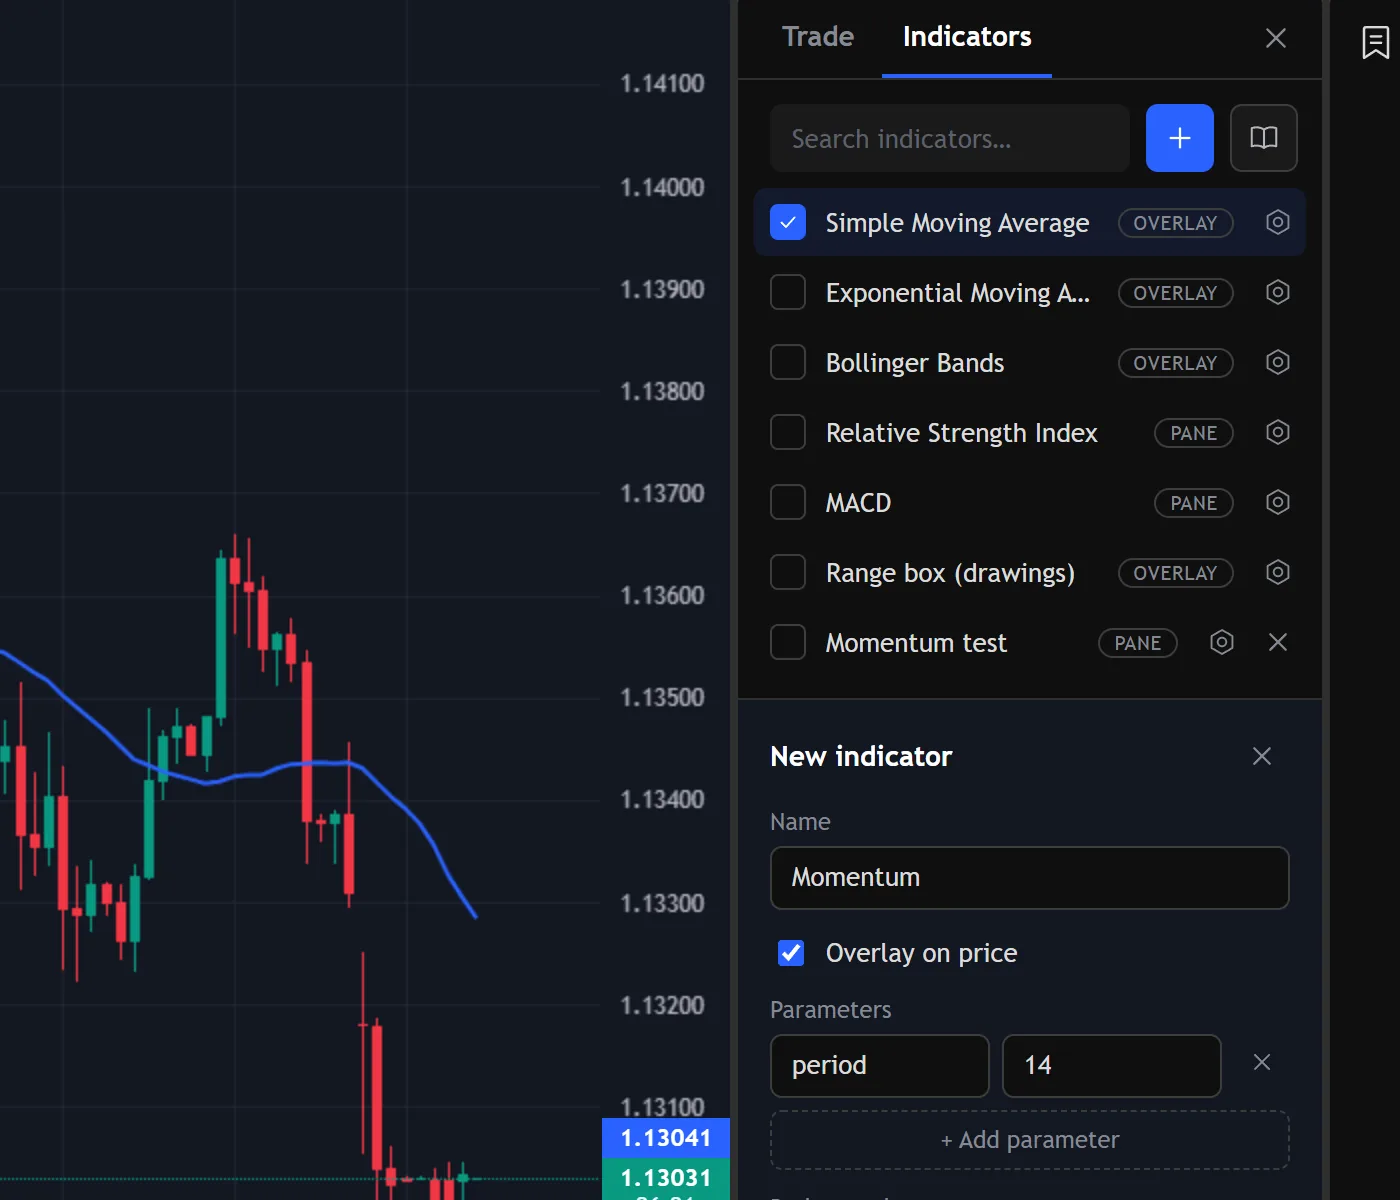Enable Relative Strength Index indicator
The image size is (1400, 1200).
[x=788, y=432]
